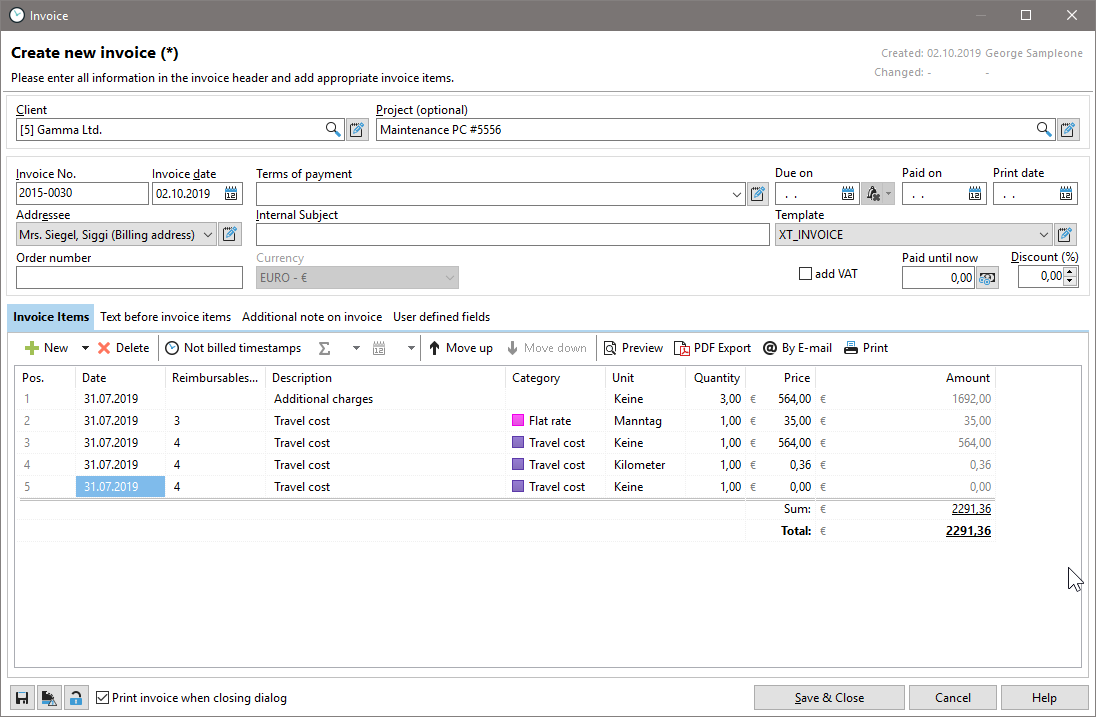Click the lock icon at bottom left

tap(76, 698)
